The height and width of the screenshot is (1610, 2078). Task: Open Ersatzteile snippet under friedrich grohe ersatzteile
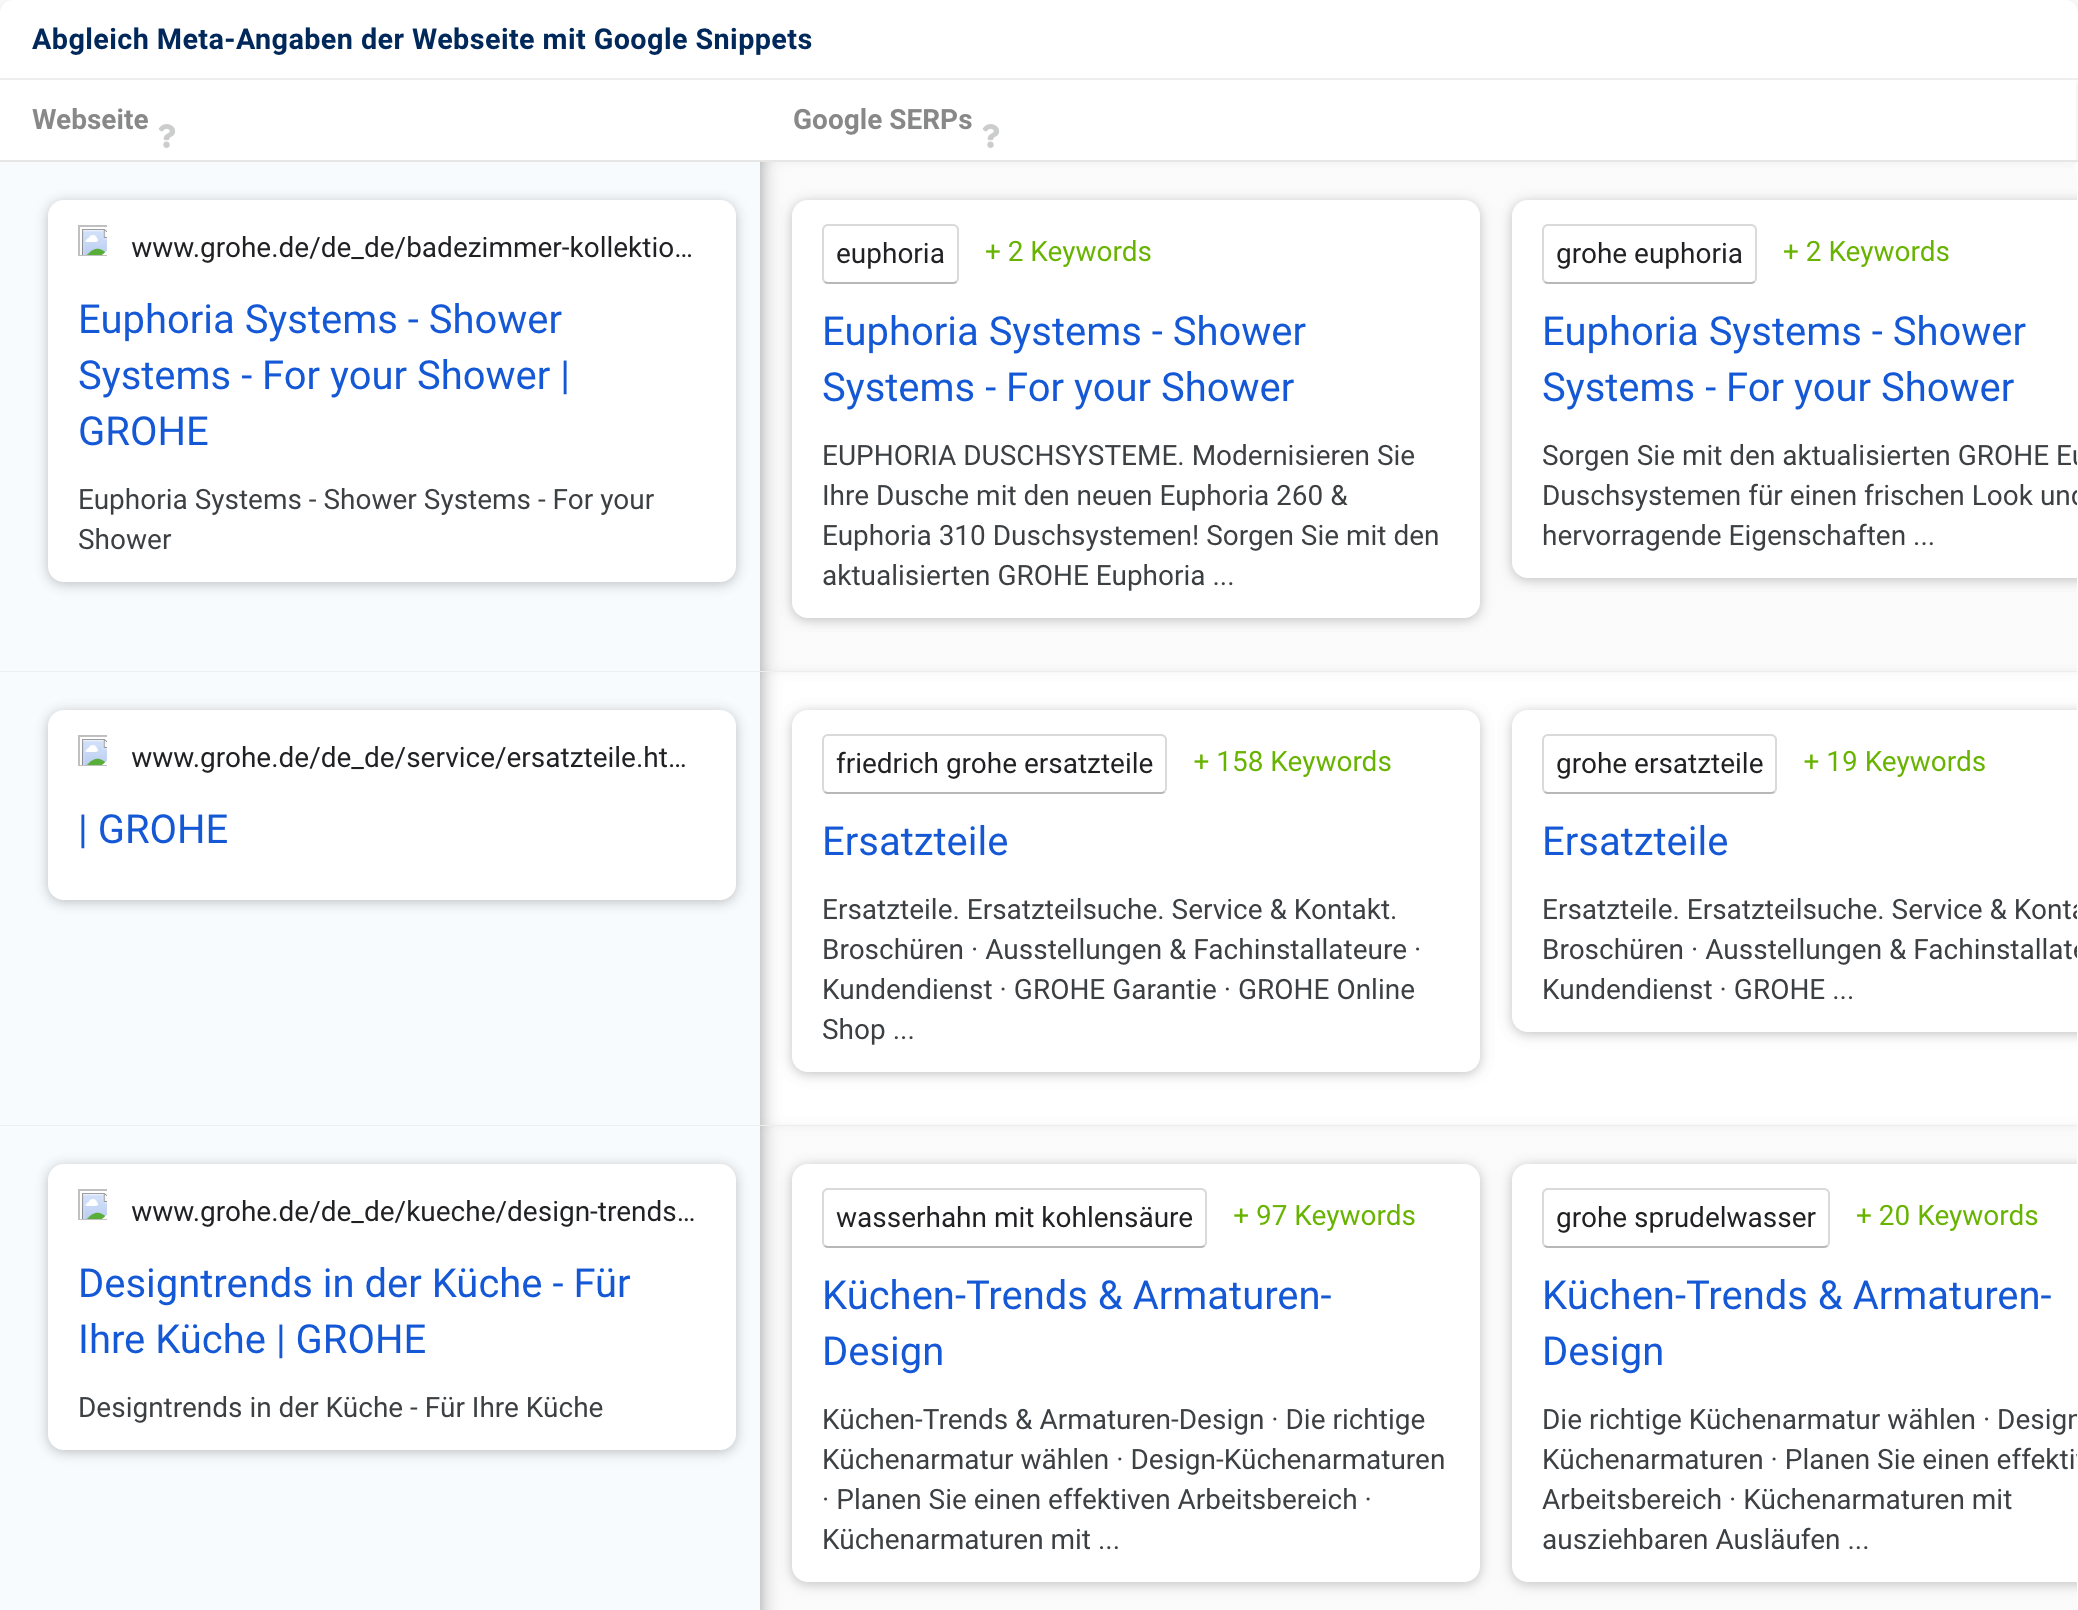point(915,842)
